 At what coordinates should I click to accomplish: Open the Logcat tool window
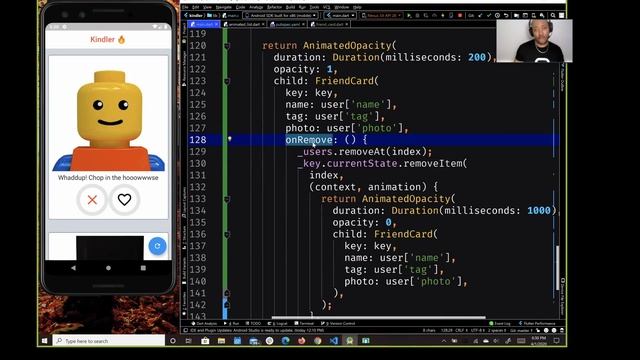coord(277,324)
